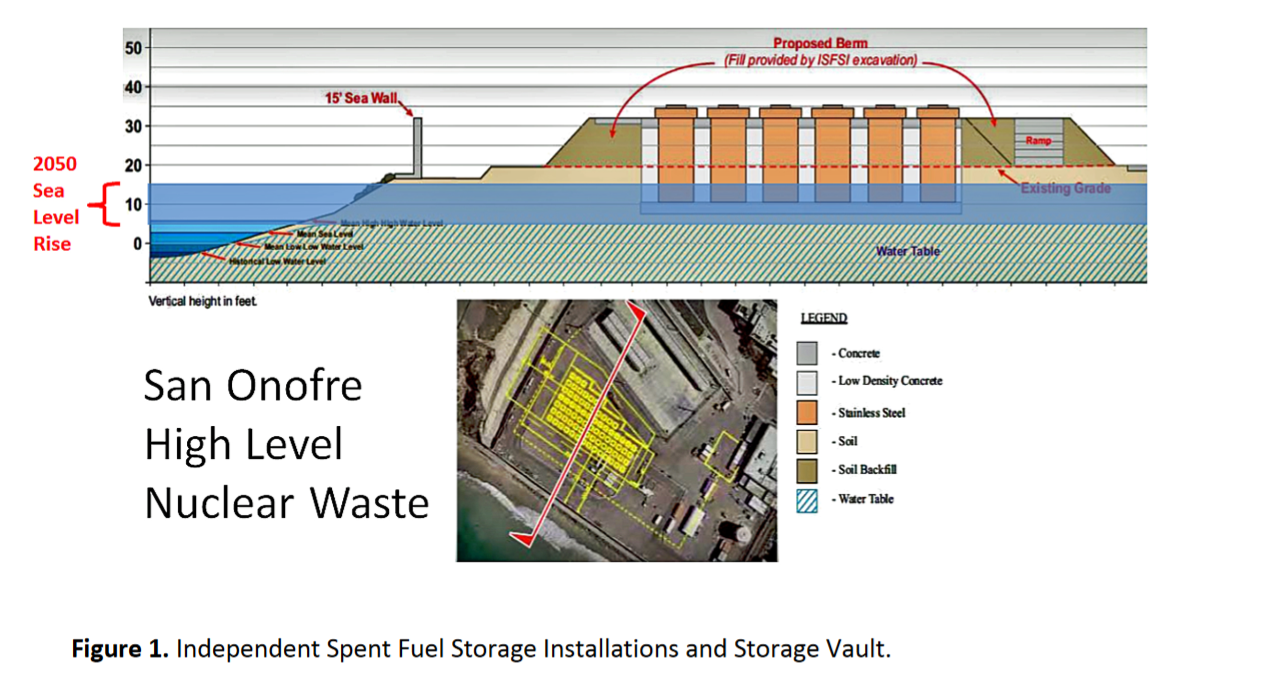Click the large 'San Onofre' heading line
Viewport: 1279px width, 674px height.
pos(253,386)
